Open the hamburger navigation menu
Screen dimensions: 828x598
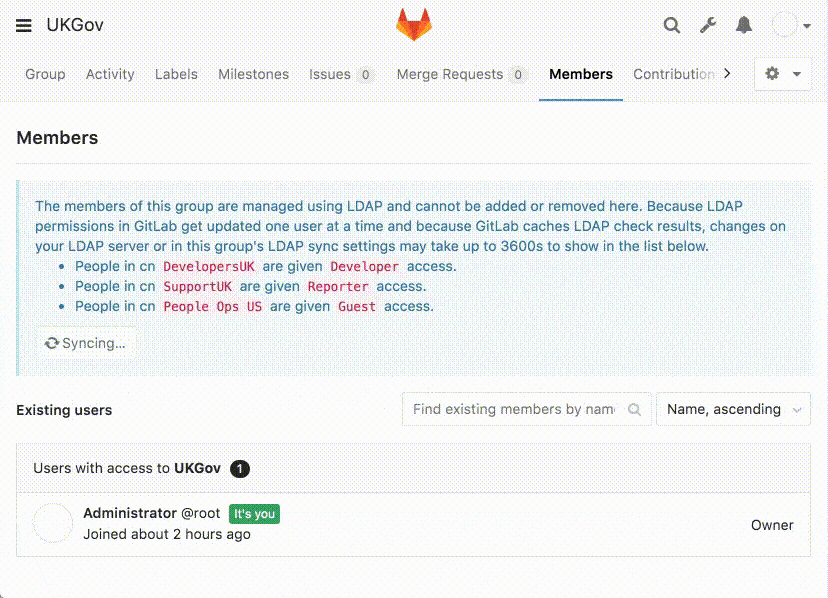(x=24, y=26)
